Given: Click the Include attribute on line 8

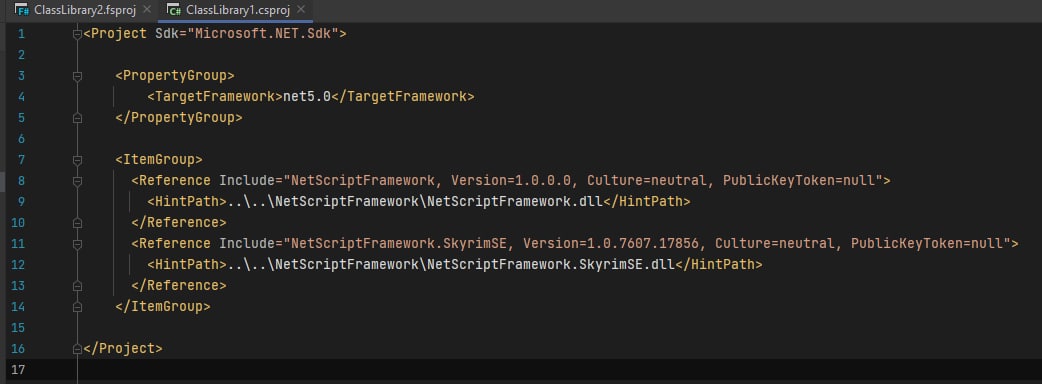Looking at the screenshot, I should click(x=247, y=181).
